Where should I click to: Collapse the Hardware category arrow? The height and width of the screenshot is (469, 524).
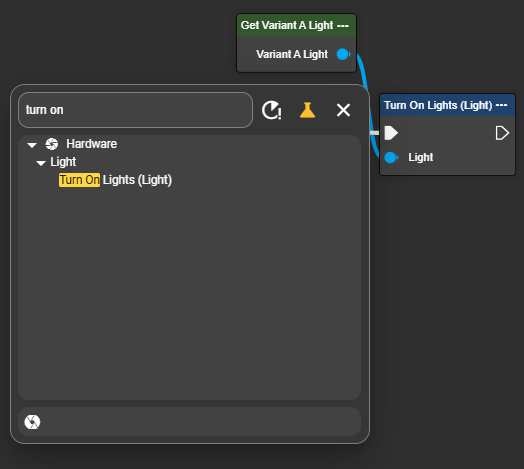(x=32, y=145)
